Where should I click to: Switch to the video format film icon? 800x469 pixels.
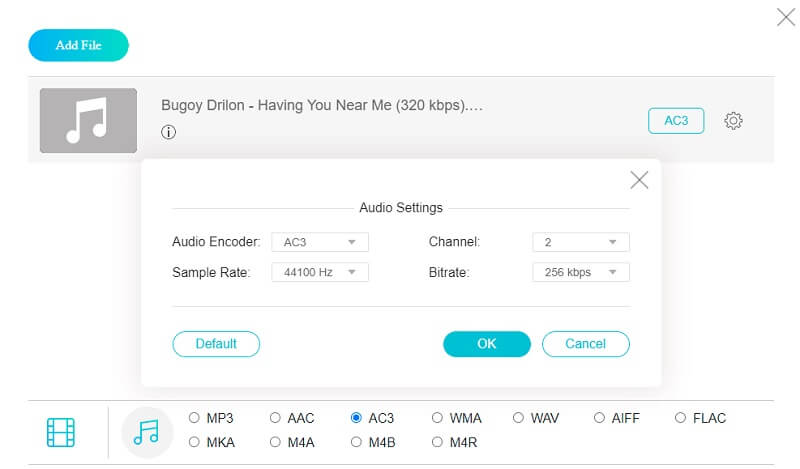coord(61,432)
